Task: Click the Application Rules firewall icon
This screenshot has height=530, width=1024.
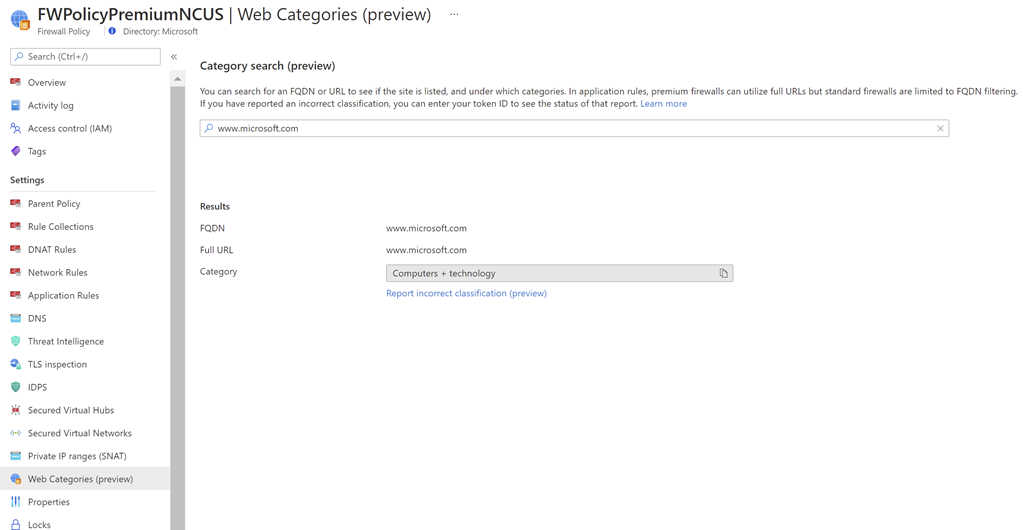Action: tap(16, 295)
